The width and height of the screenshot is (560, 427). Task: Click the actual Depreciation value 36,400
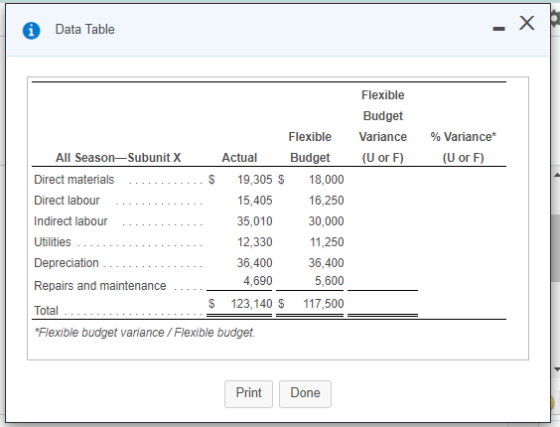[255, 263]
